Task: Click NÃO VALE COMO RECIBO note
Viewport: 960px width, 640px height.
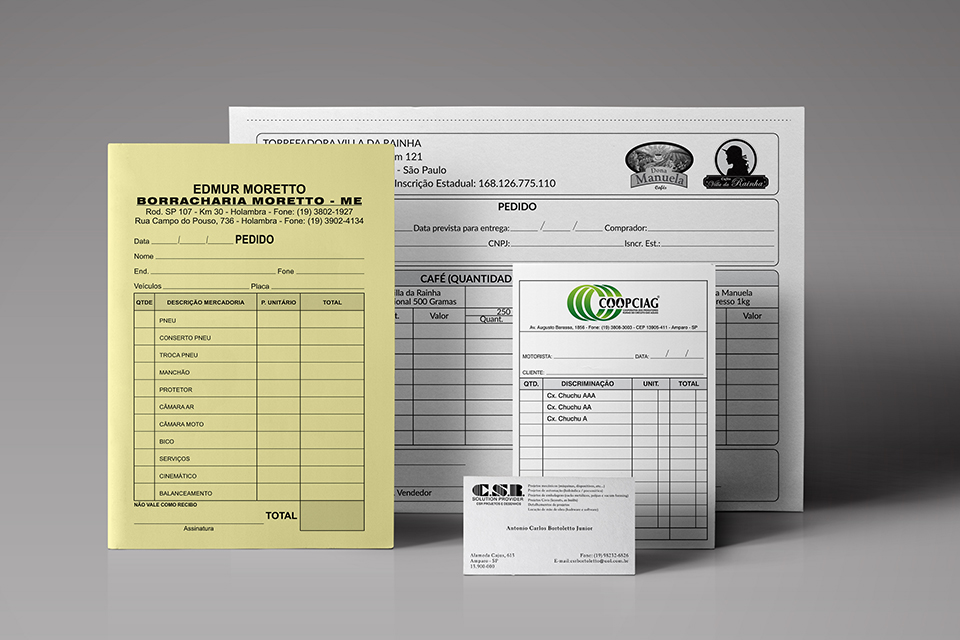Action: [x=165, y=505]
